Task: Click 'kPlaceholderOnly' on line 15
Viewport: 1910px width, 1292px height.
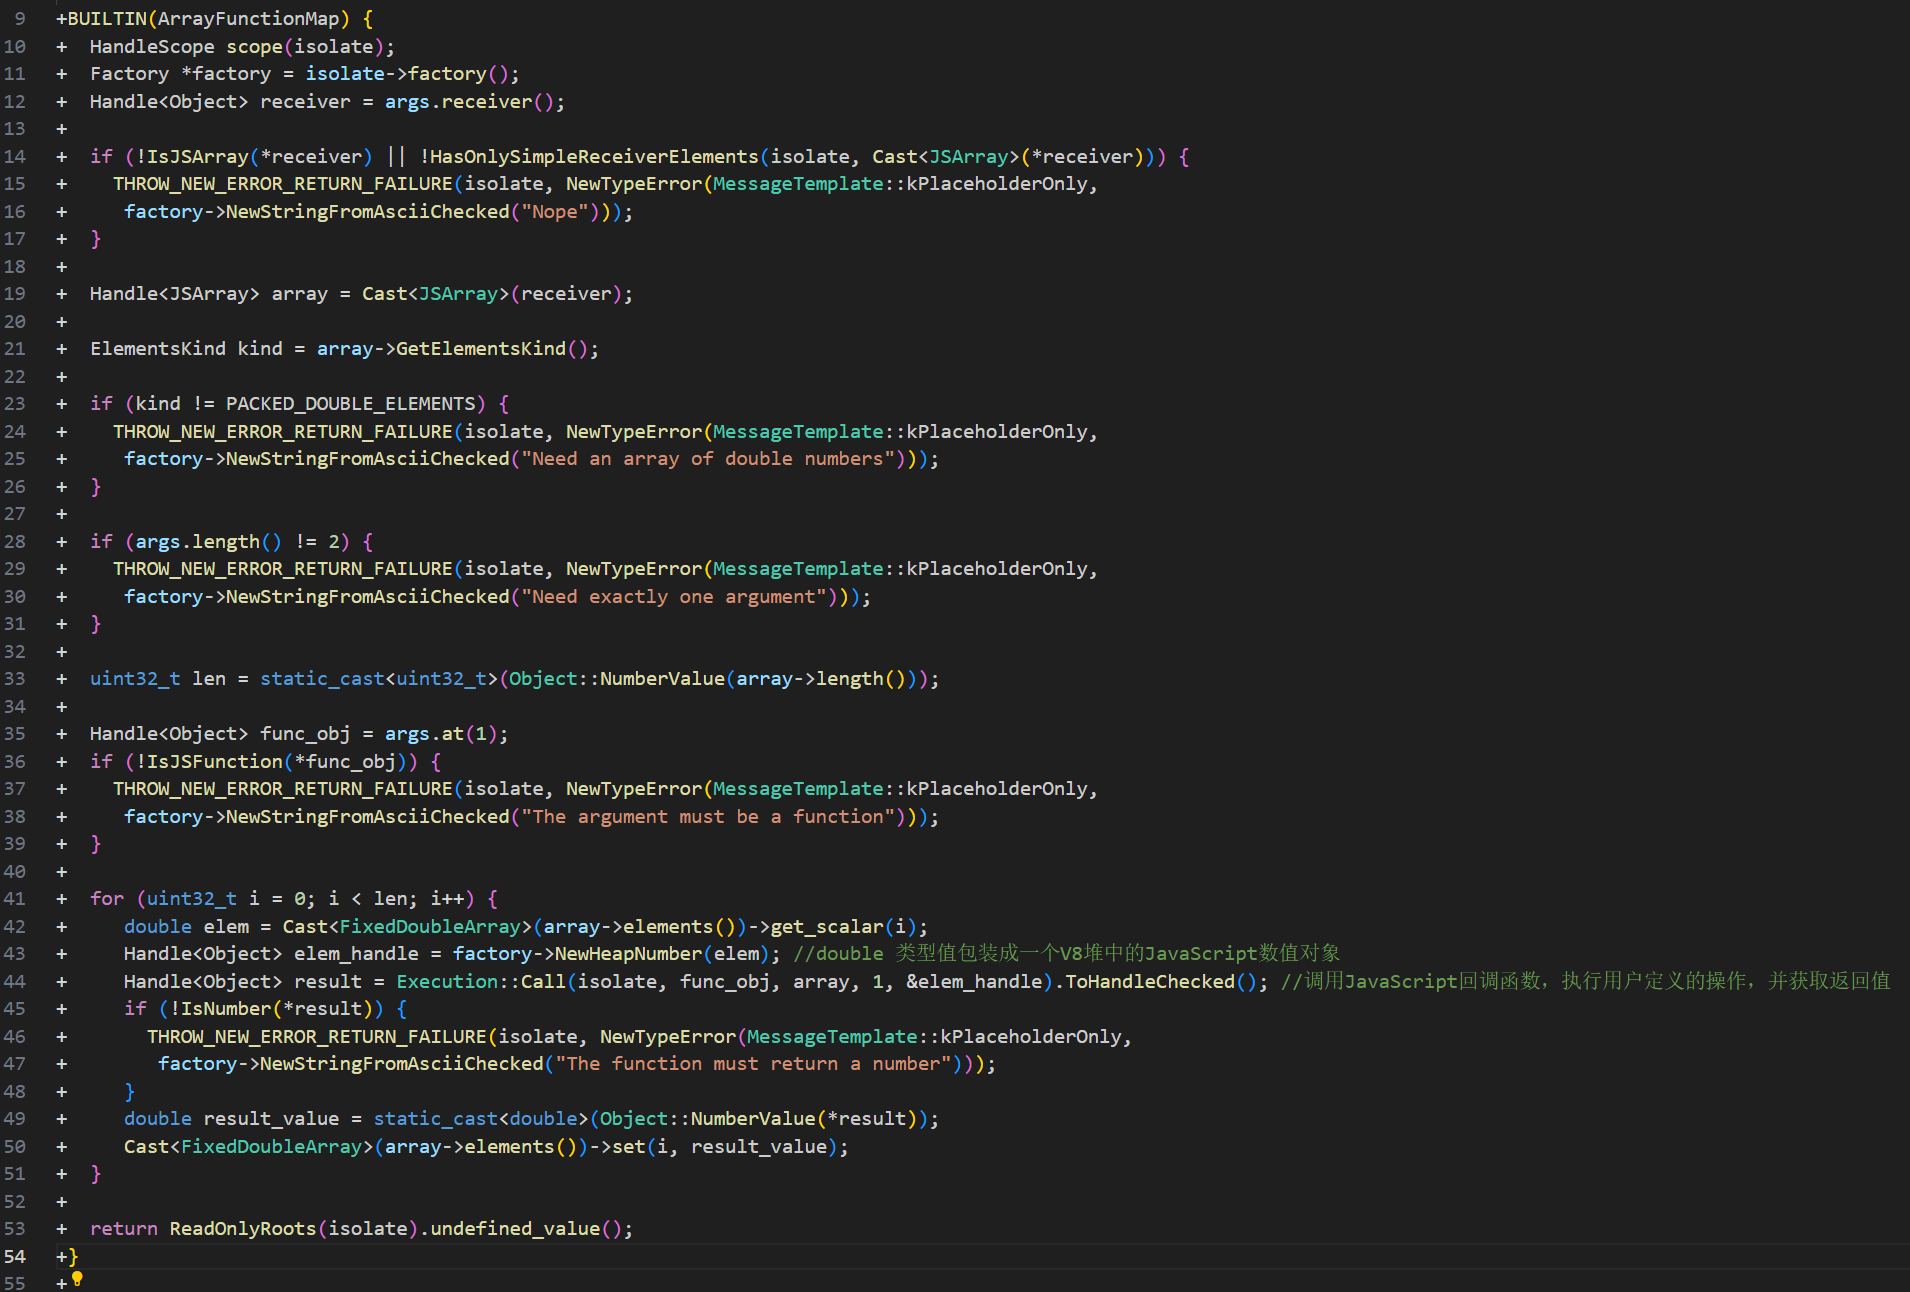Action: (x=997, y=184)
